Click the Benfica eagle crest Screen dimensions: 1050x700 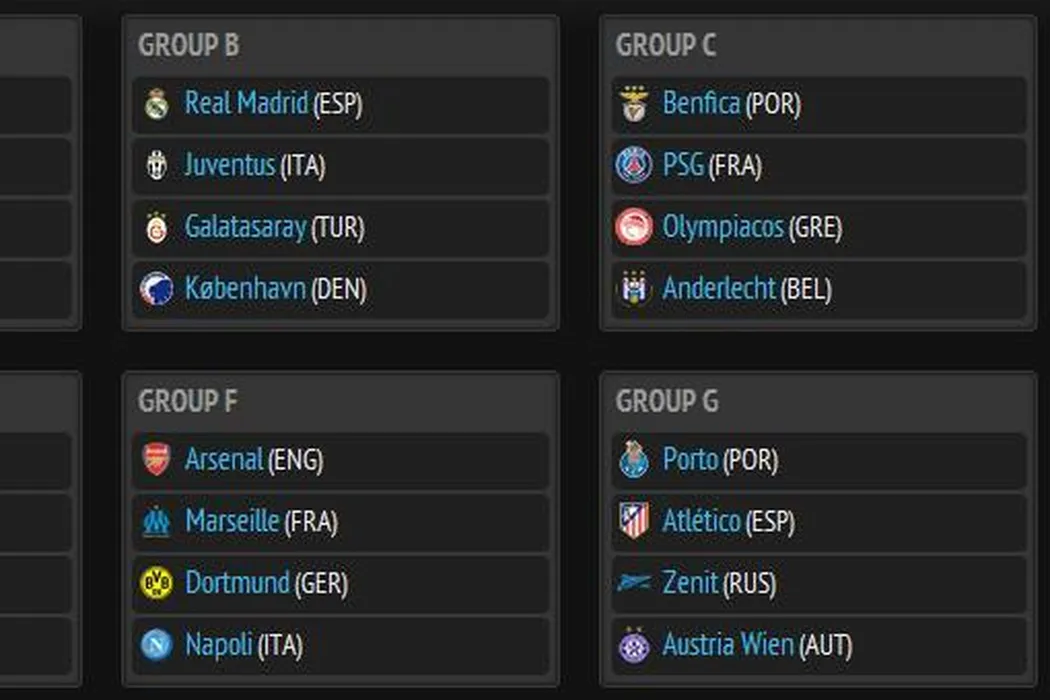tap(634, 104)
